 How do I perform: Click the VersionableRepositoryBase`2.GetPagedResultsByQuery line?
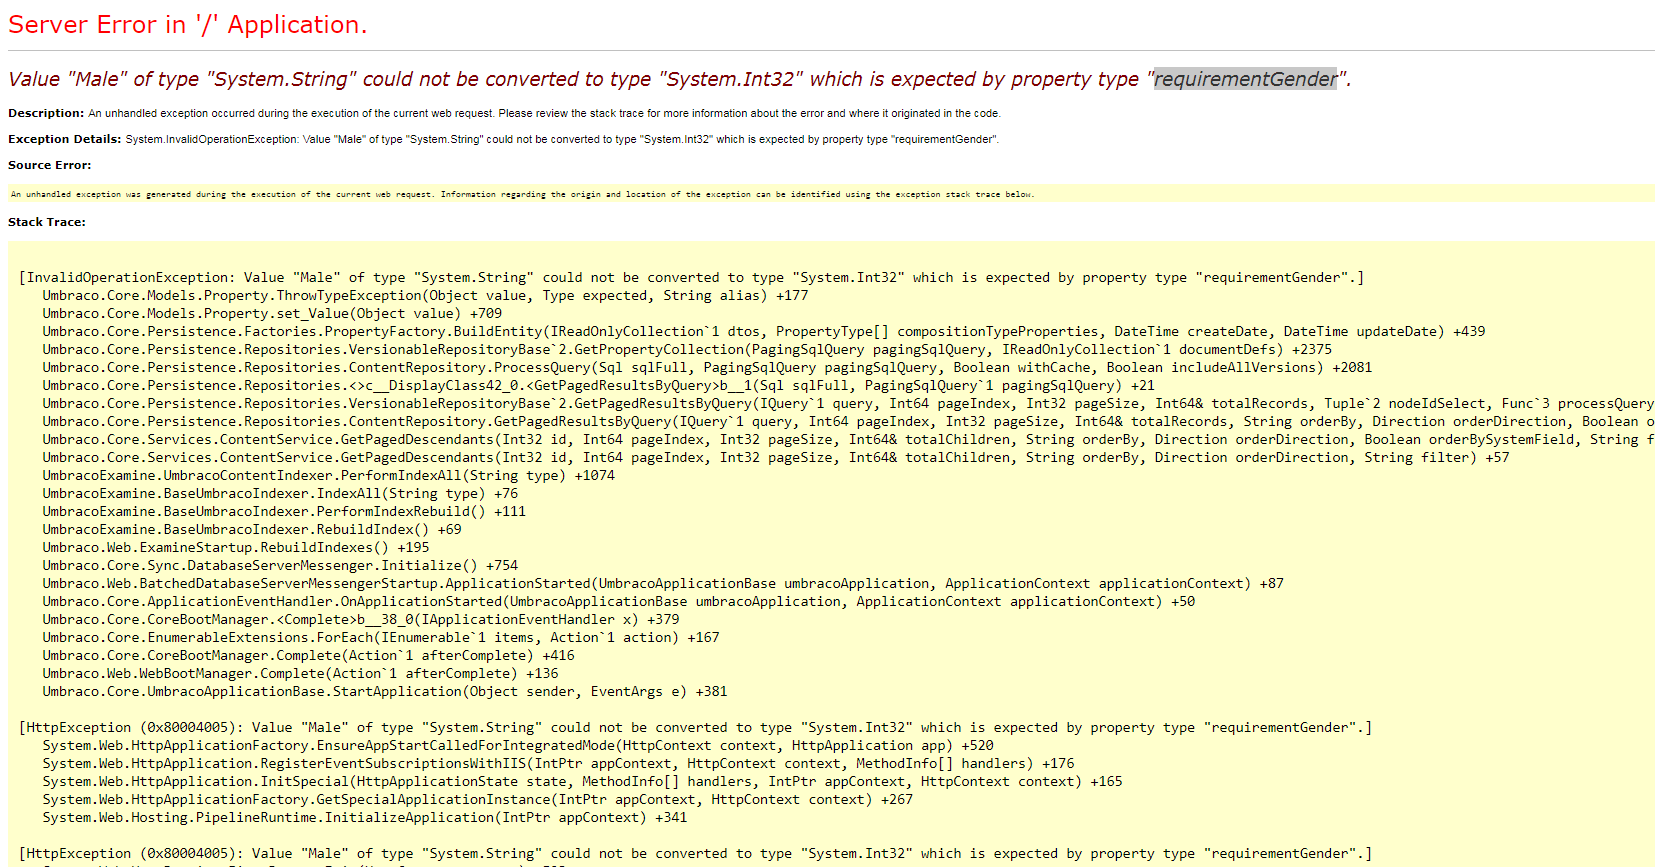[x=848, y=404]
